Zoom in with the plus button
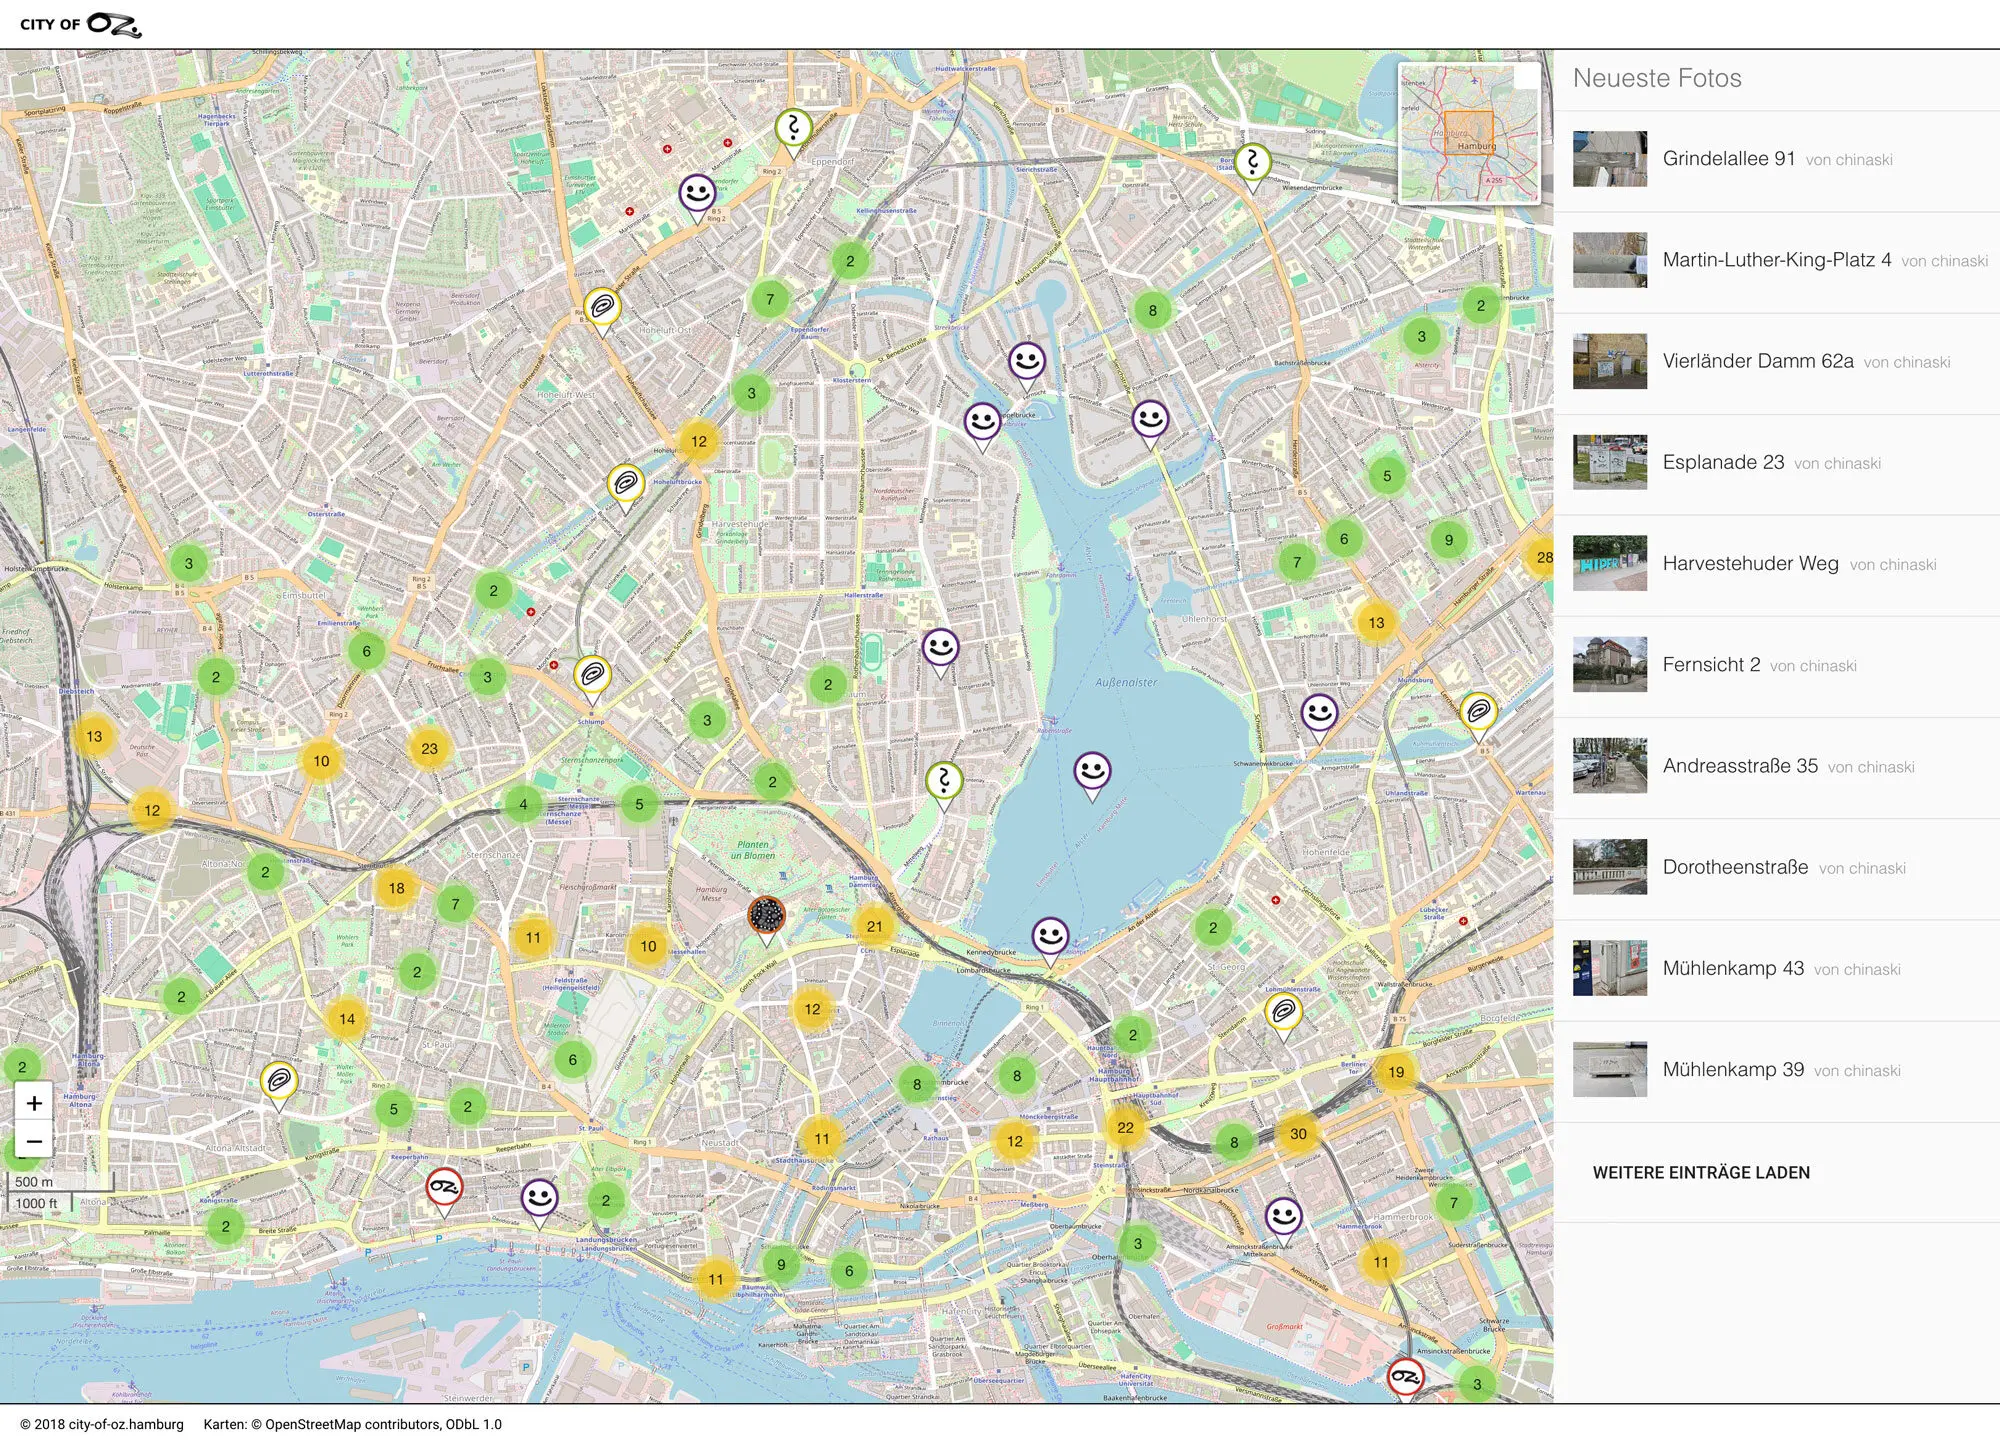The width and height of the screenshot is (2000, 1451). coord(34,1103)
